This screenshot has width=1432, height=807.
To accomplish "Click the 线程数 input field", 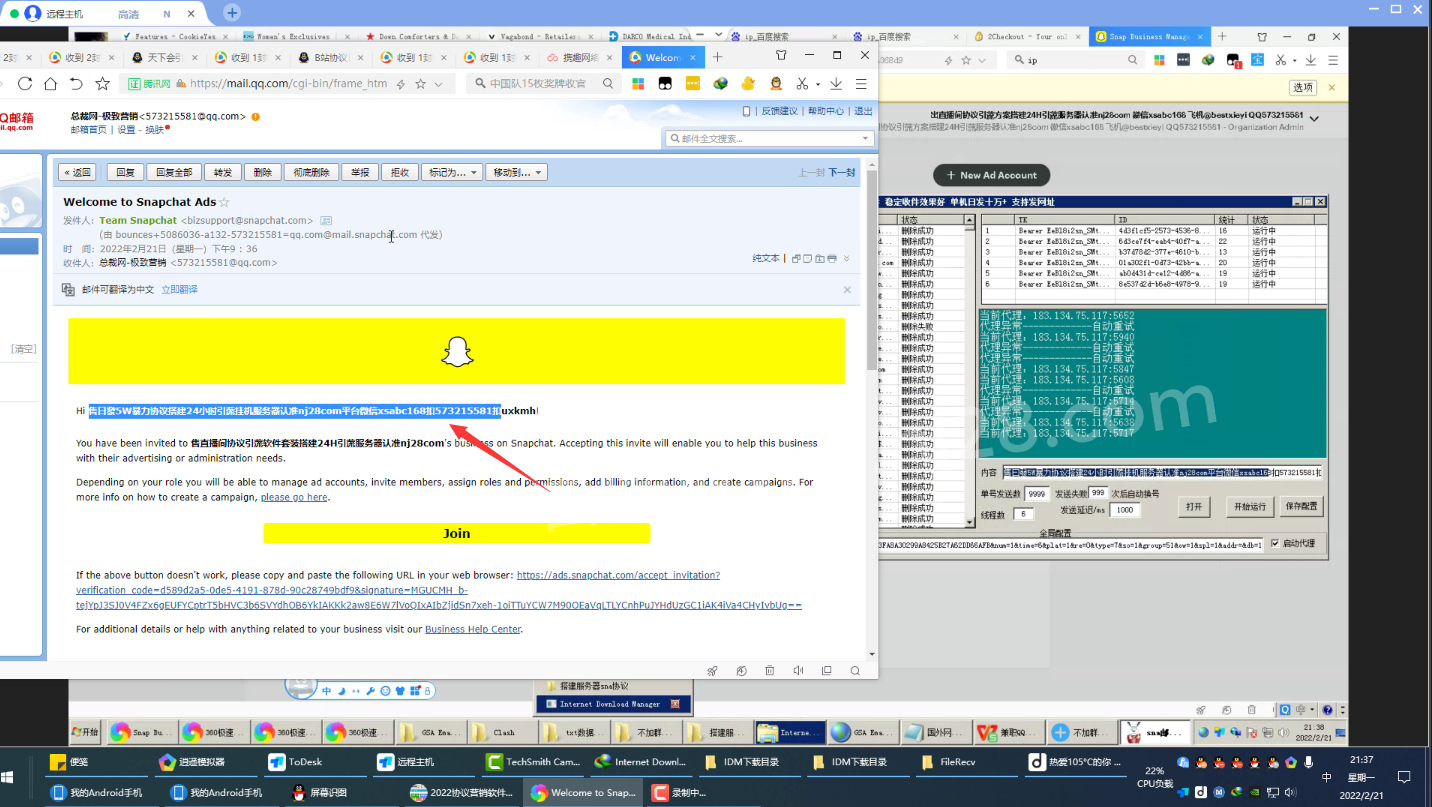I will (x=1023, y=514).
